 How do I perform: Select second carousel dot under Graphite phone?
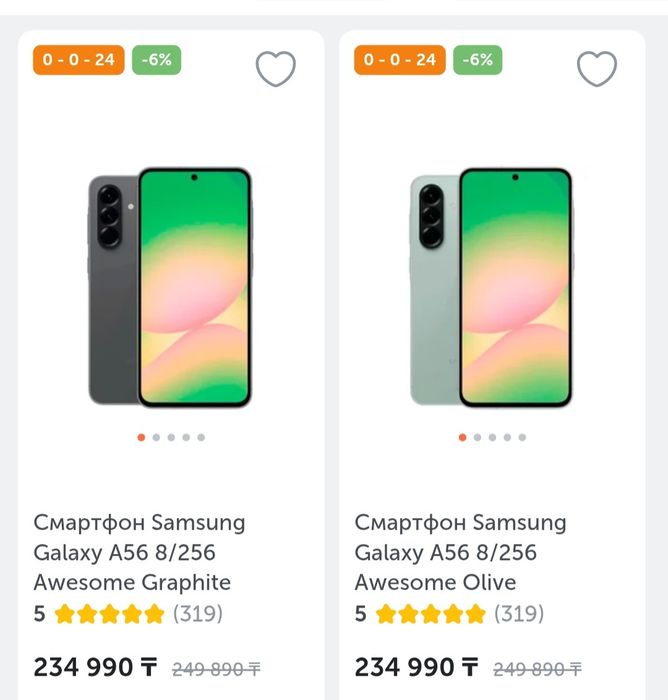tap(156, 437)
